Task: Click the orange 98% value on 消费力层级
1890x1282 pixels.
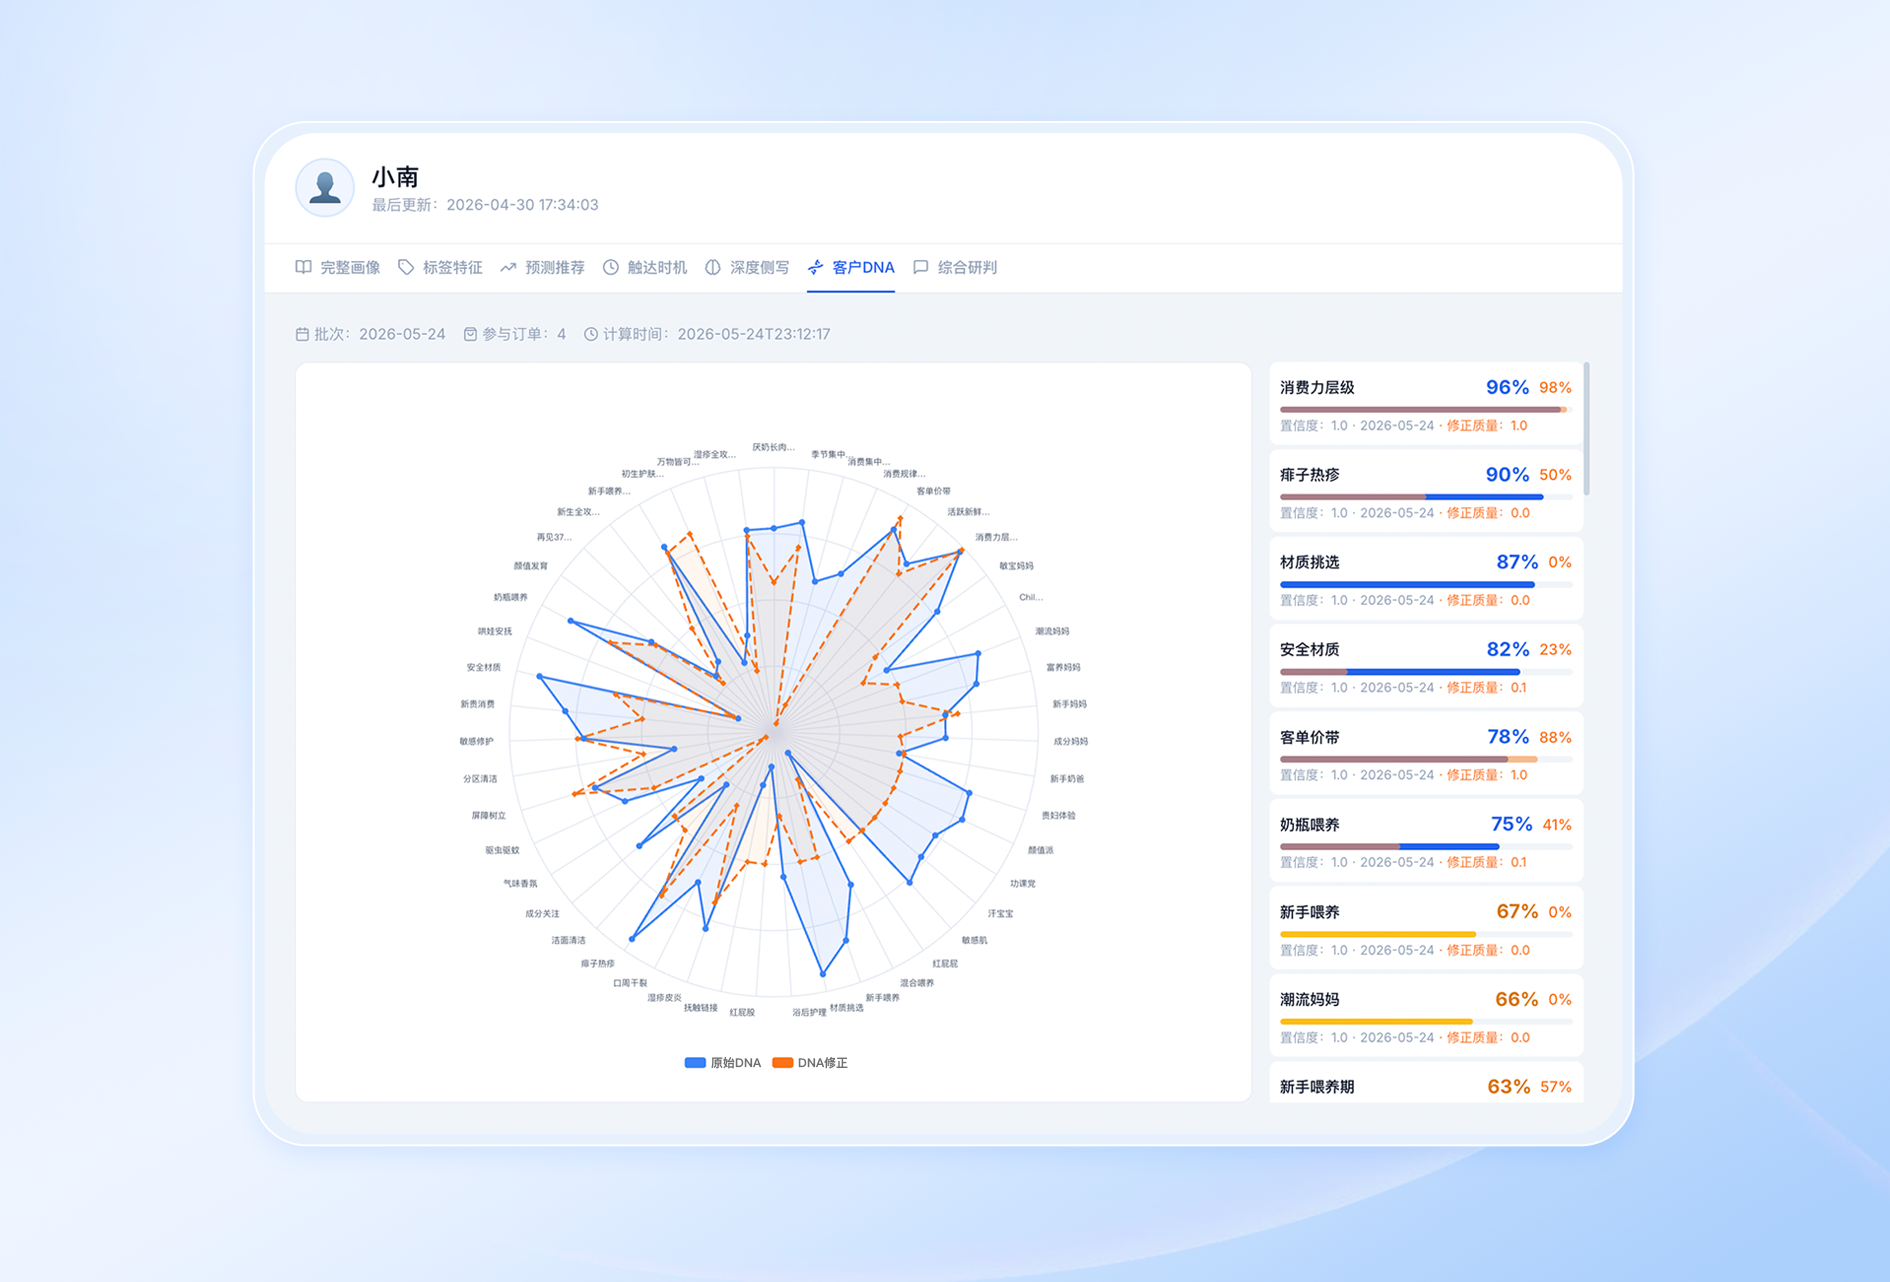Action: 1555,388
